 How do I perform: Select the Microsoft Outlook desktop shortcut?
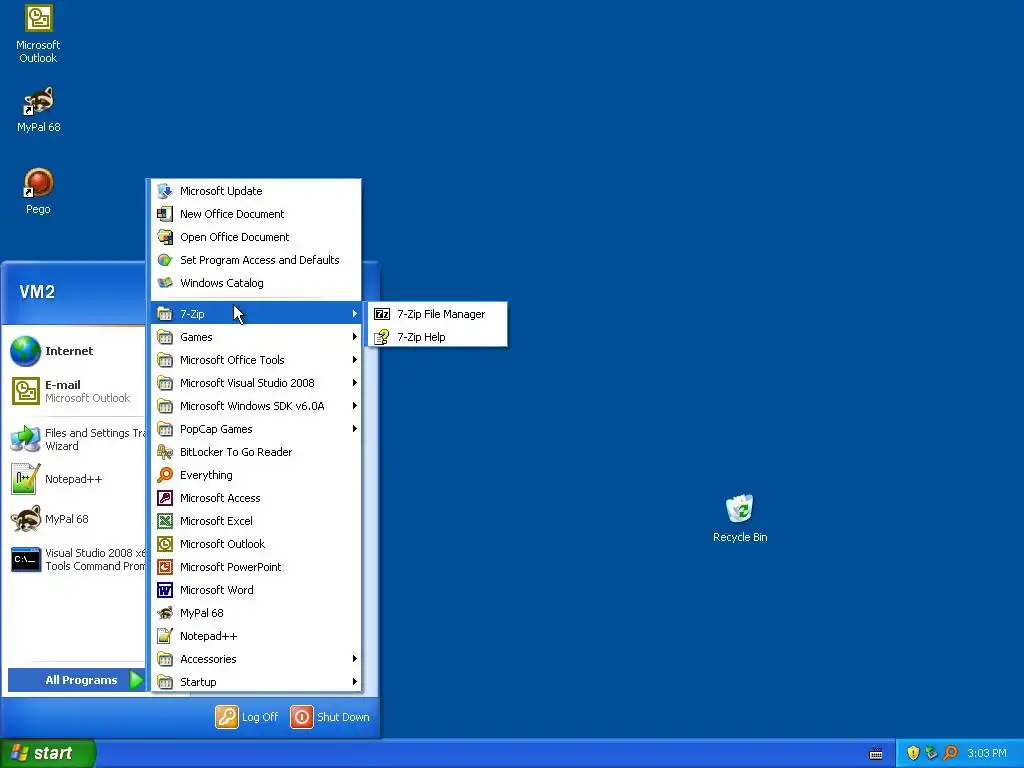[38, 35]
